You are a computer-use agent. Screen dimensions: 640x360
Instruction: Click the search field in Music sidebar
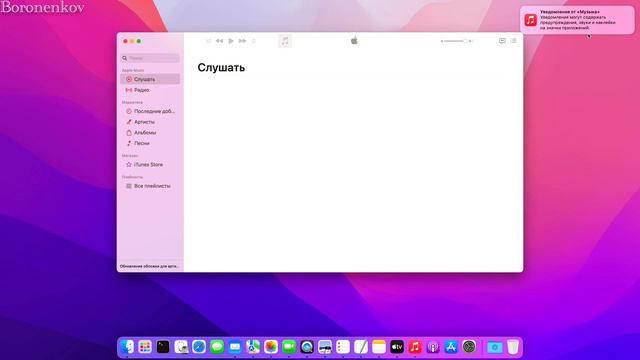[x=150, y=58]
